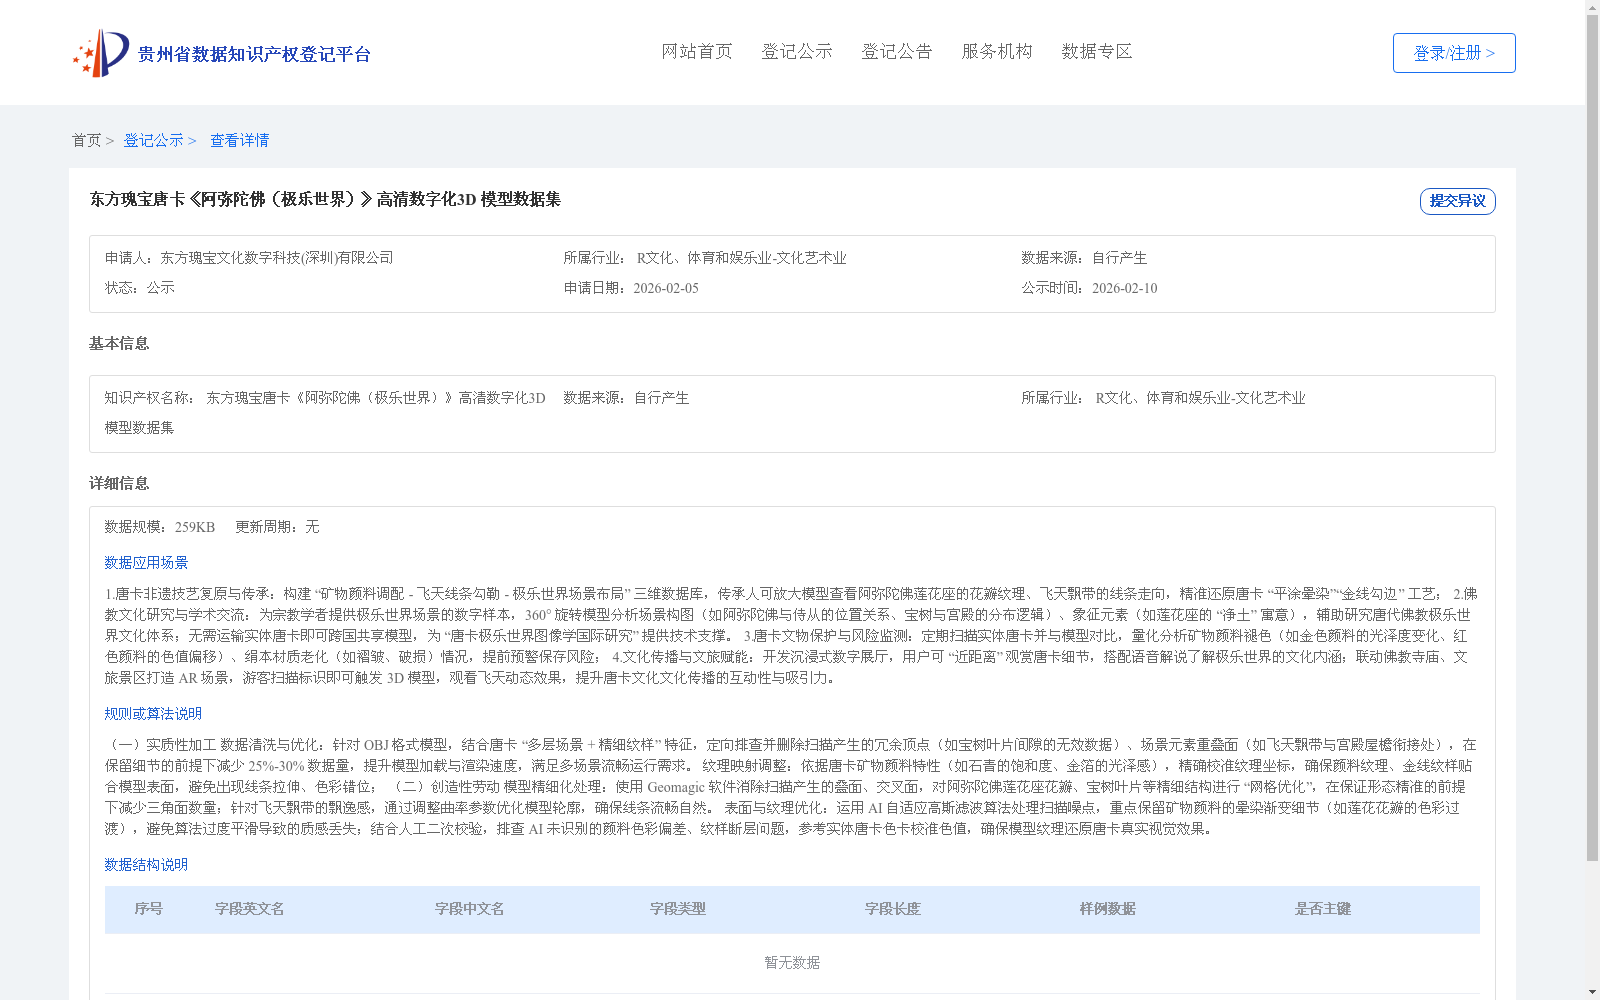The image size is (1600, 1000).
Task: Click 查看详情 in the breadcrumb
Action: point(239,140)
